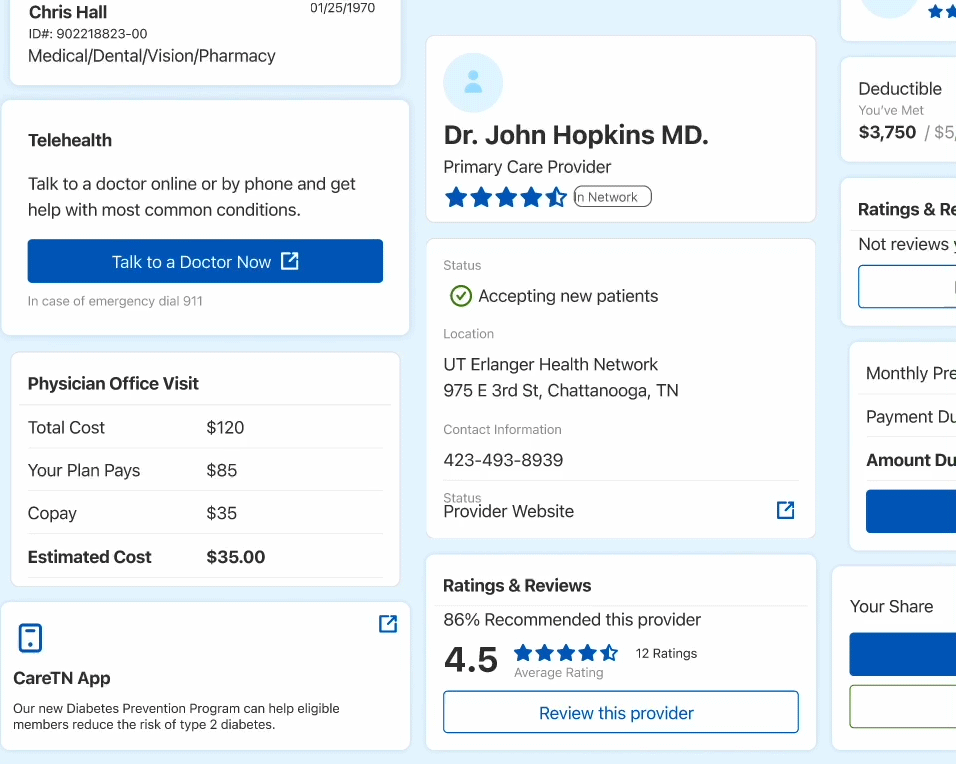Image resolution: width=956 pixels, height=764 pixels.
Task: Click green checkmark beside Accepting new patients
Action: tap(460, 296)
